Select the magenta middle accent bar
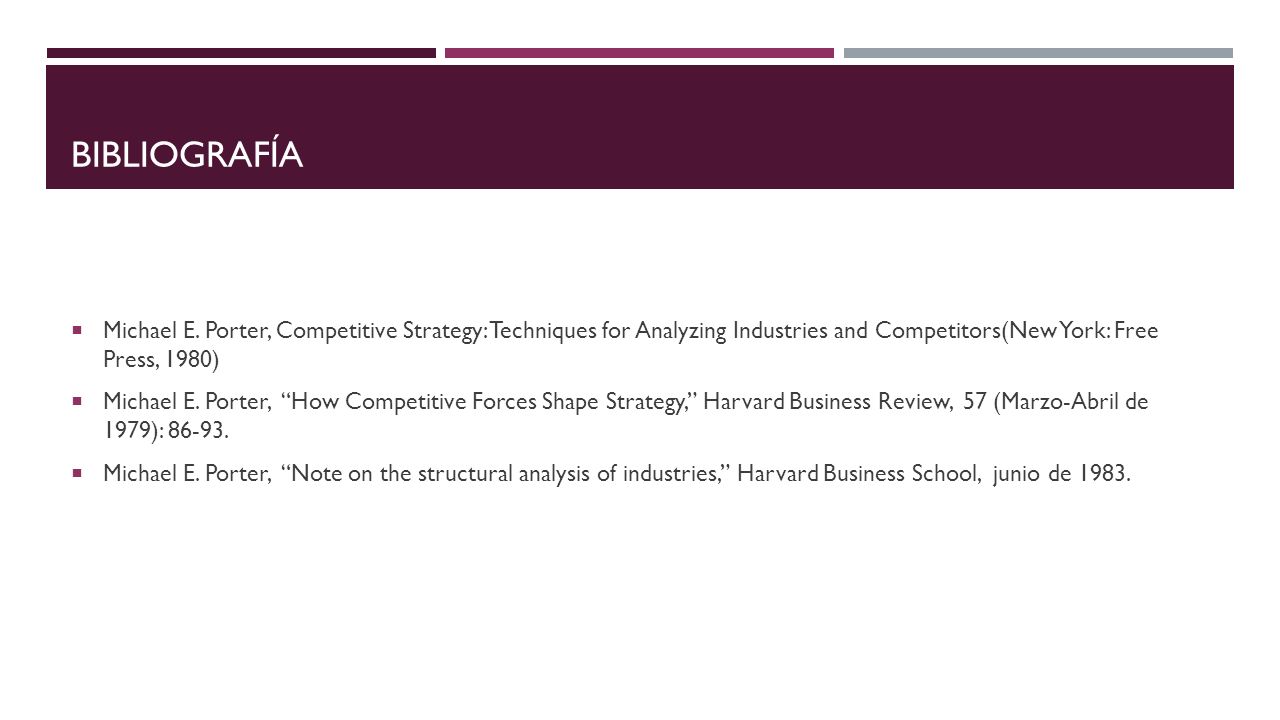1280x720 pixels. click(x=639, y=53)
